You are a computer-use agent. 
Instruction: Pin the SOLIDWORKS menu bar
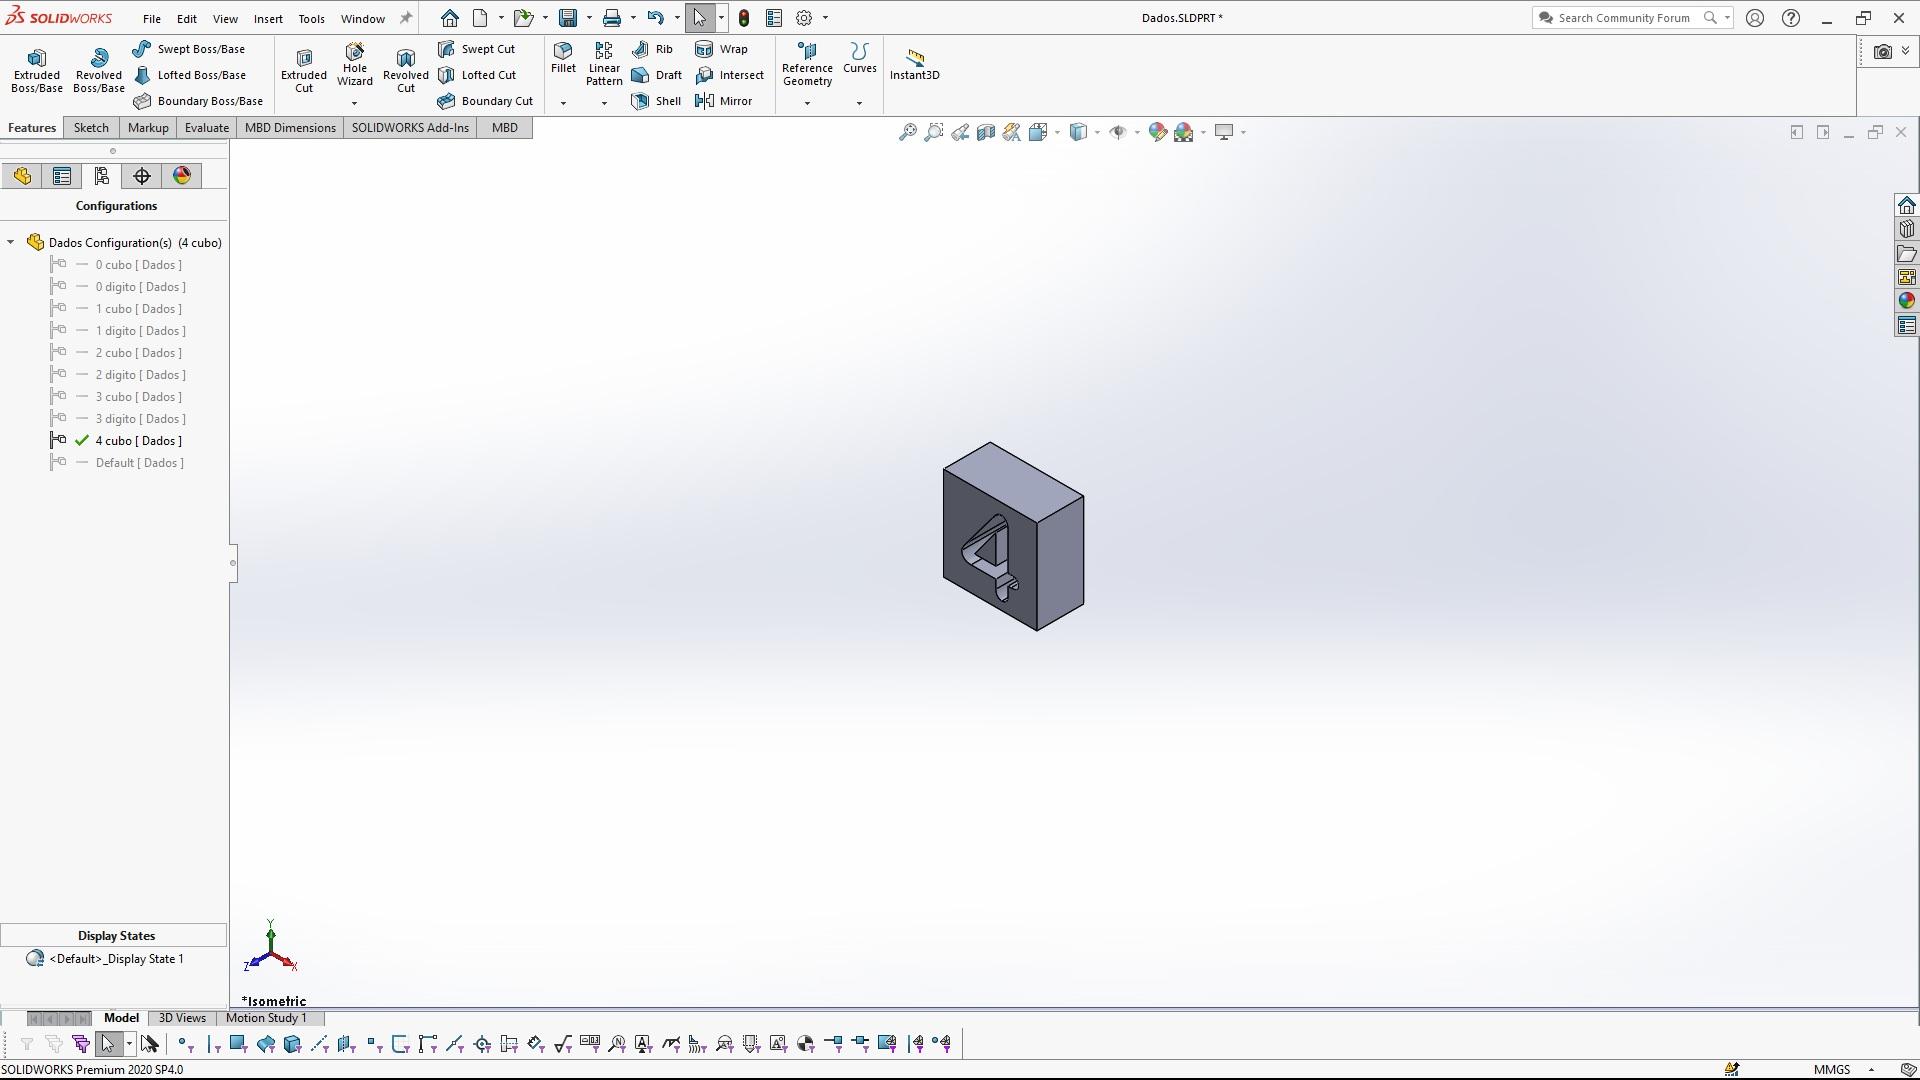point(405,18)
